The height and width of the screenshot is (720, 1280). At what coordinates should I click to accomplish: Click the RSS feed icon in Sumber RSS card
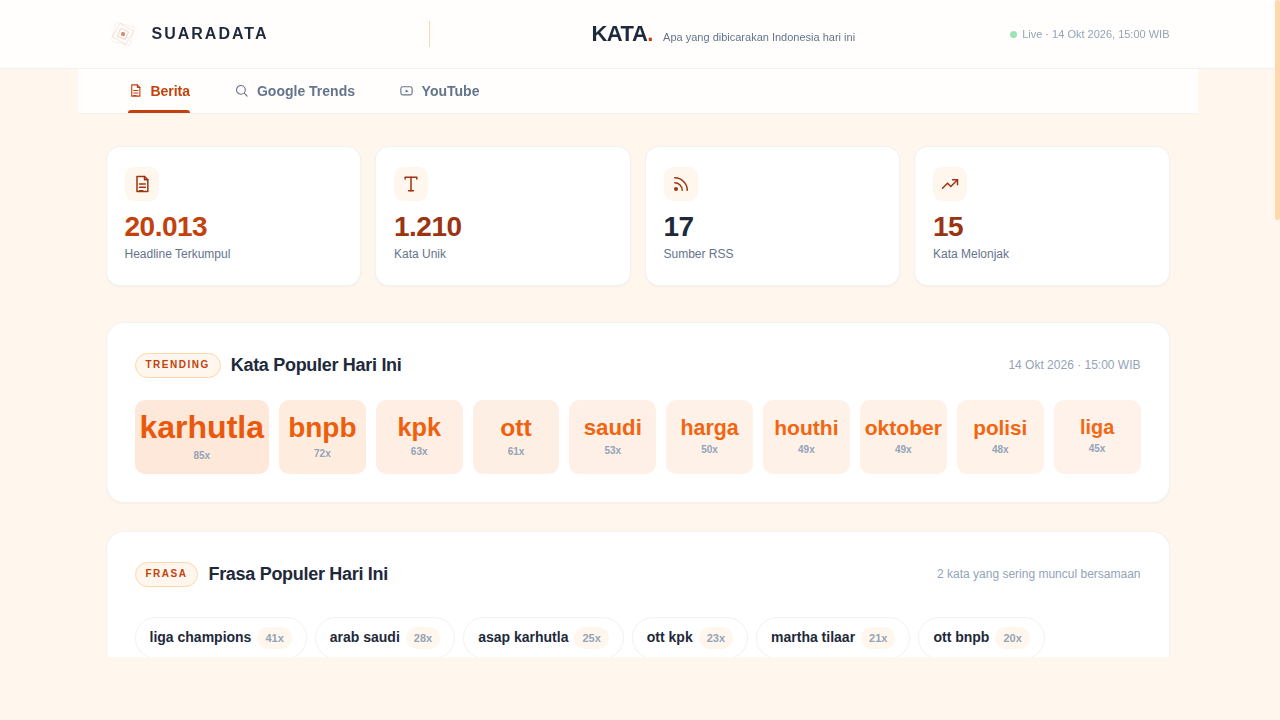tap(681, 184)
